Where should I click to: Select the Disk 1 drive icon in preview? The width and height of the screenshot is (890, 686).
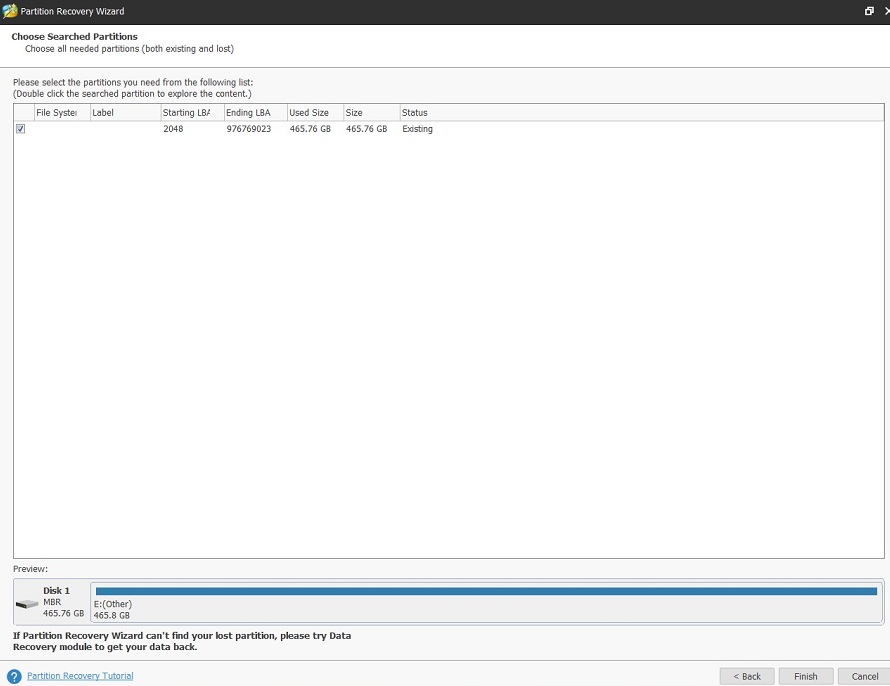tap(27, 603)
